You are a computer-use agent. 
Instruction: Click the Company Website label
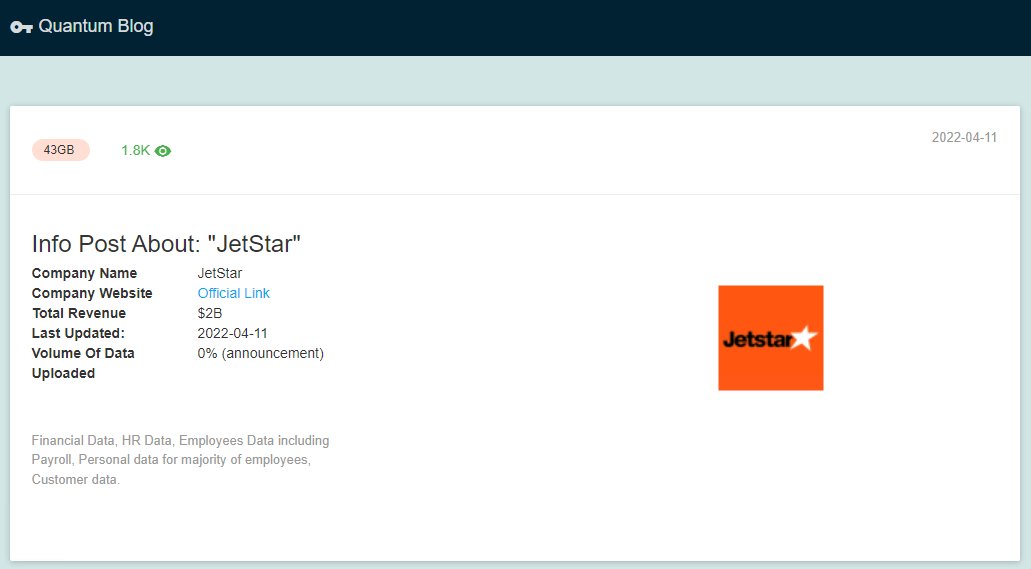(x=92, y=293)
